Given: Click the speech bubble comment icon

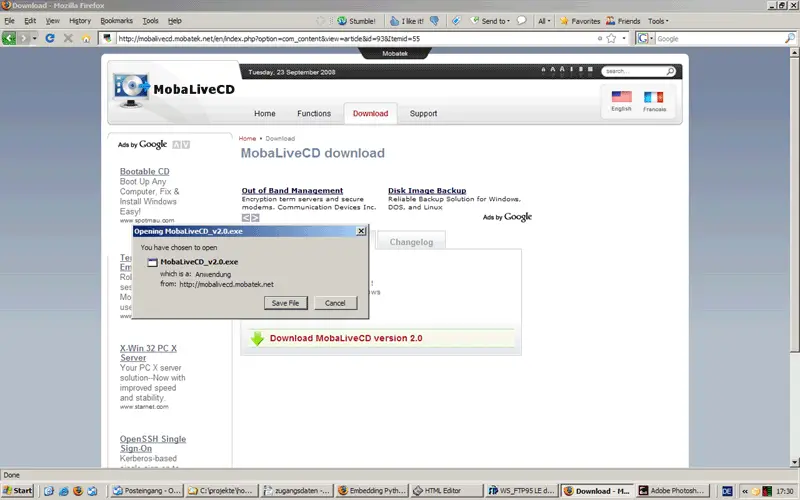Looking at the screenshot, I should [521, 21].
